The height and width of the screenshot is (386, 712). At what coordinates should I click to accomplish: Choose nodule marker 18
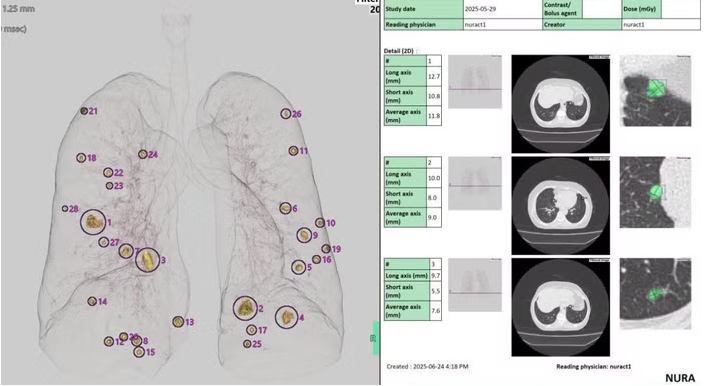tap(81, 158)
